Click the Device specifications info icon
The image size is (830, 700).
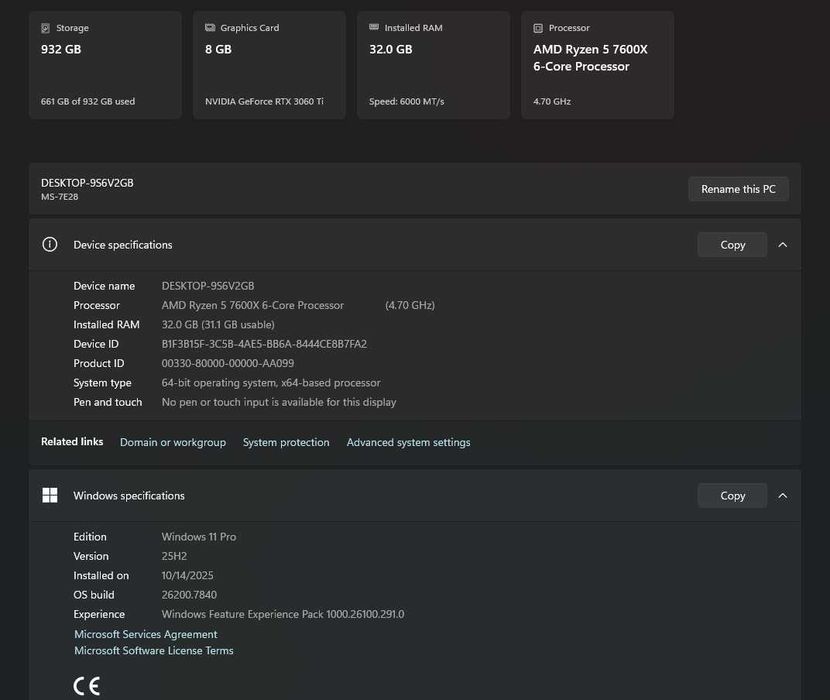point(50,245)
